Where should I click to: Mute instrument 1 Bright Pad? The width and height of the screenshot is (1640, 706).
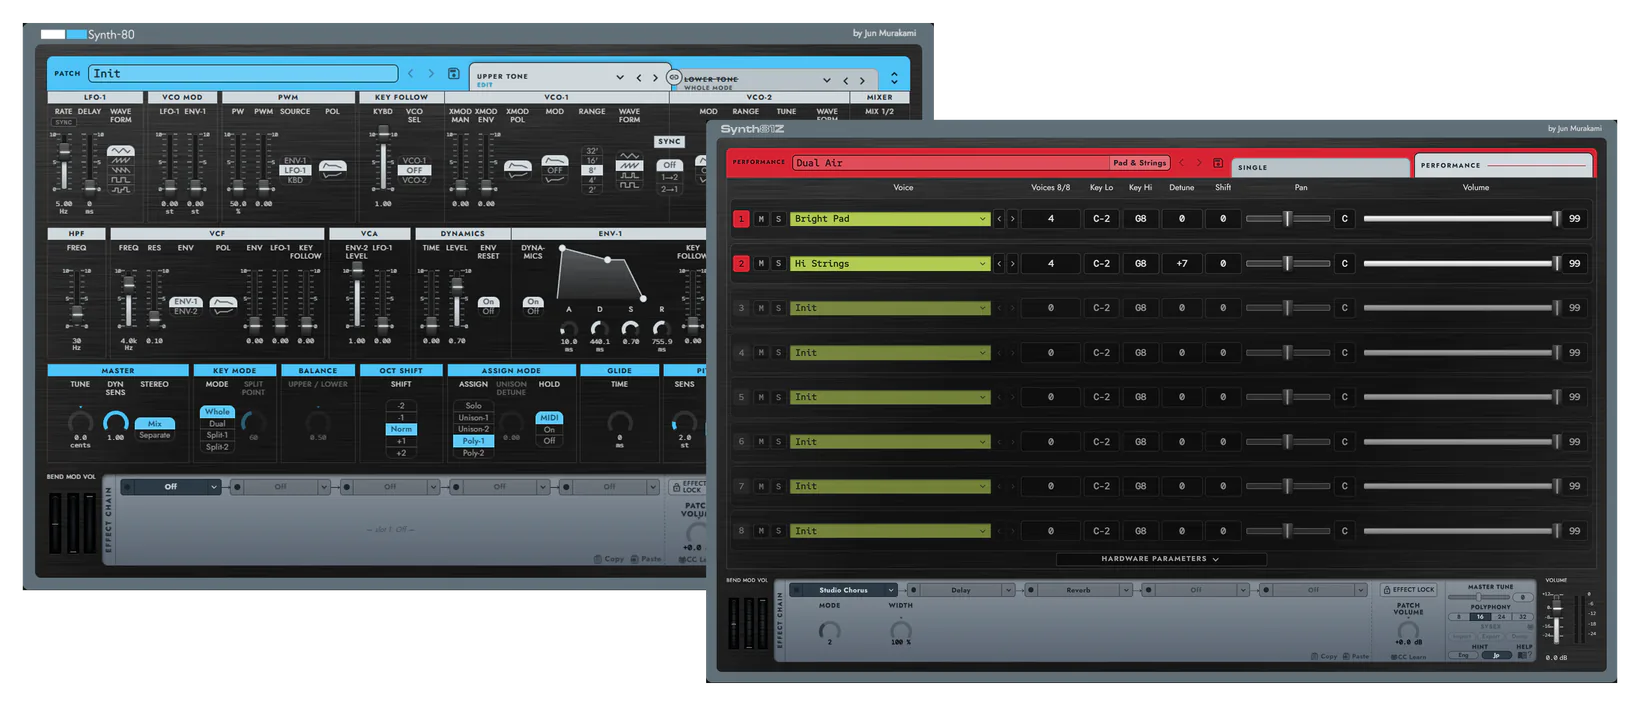click(x=761, y=219)
